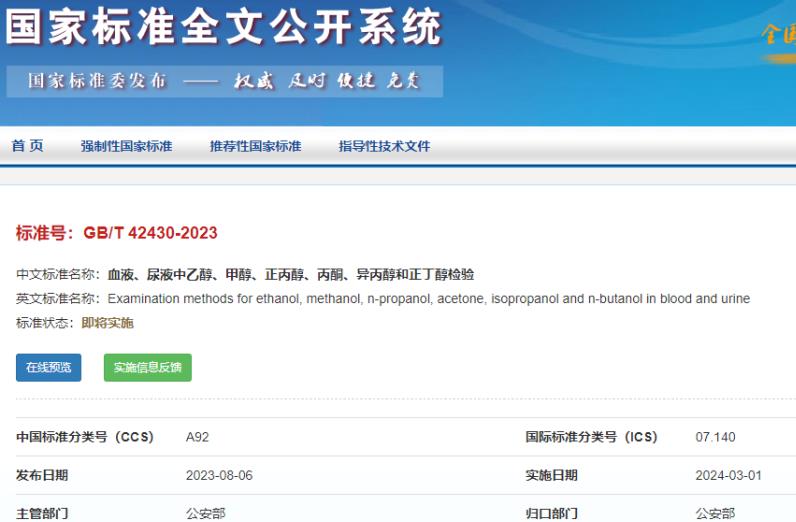The height and width of the screenshot is (522, 796).
Task: Click English title starting with Examination methods
Action: pyautogui.click(x=428, y=299)
